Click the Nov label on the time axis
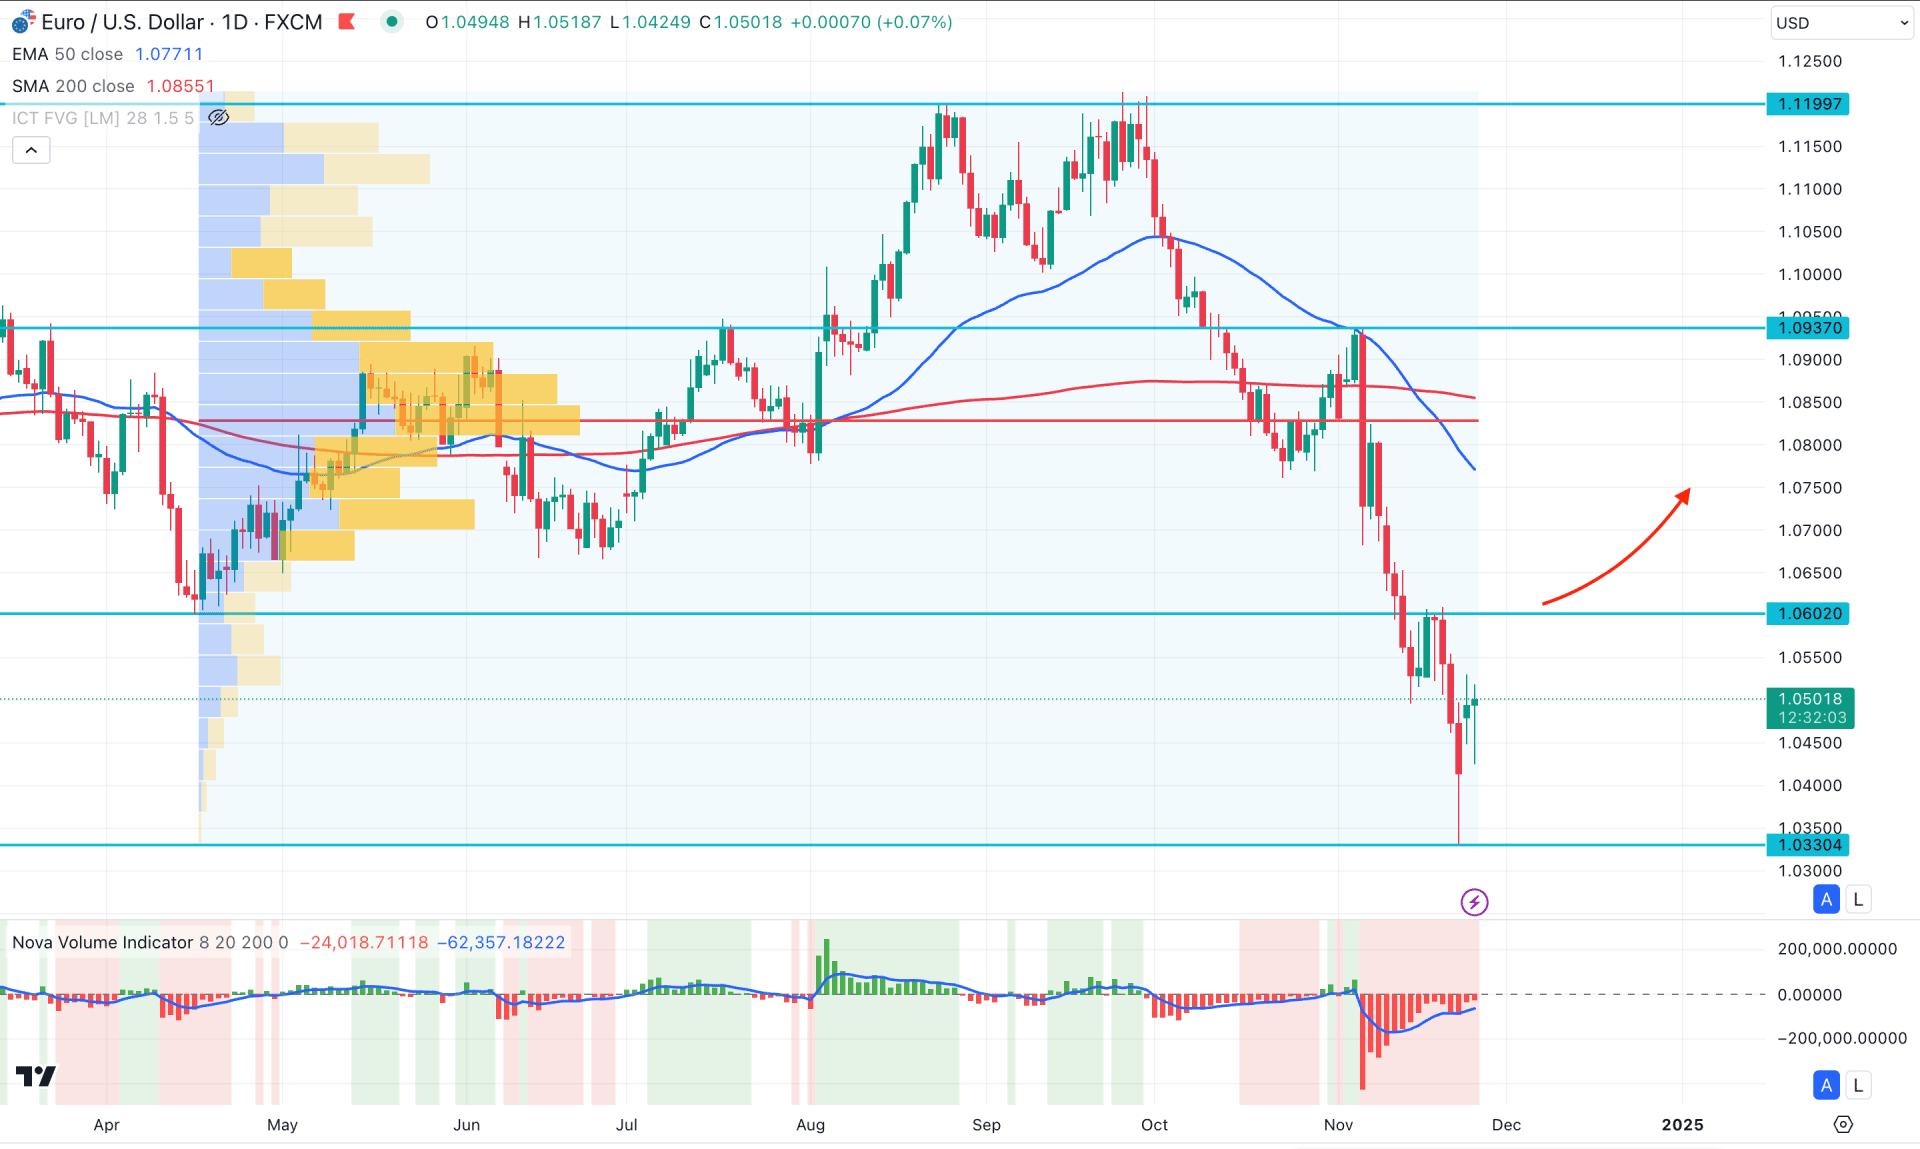 click(1338, 1125)
